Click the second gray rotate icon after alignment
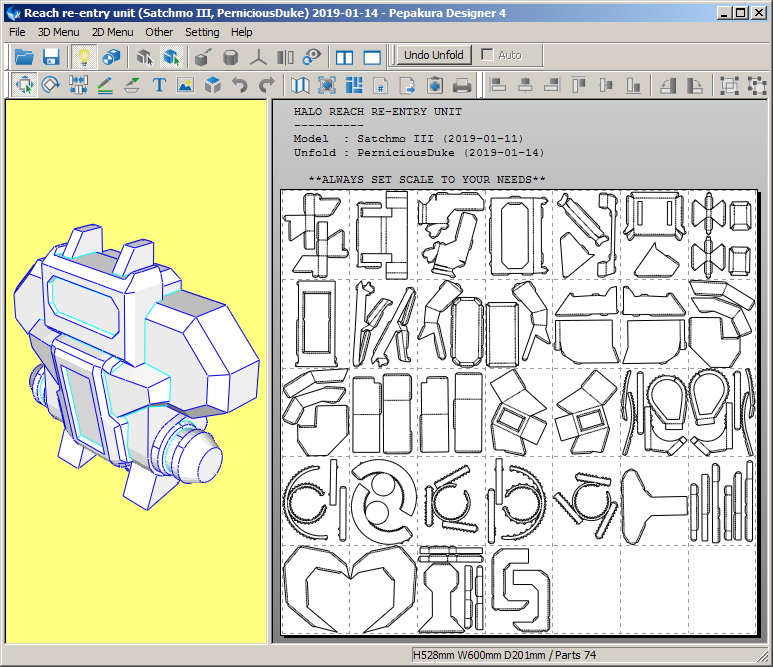Viewport: 773px width, 667px height. click(695, 85)
